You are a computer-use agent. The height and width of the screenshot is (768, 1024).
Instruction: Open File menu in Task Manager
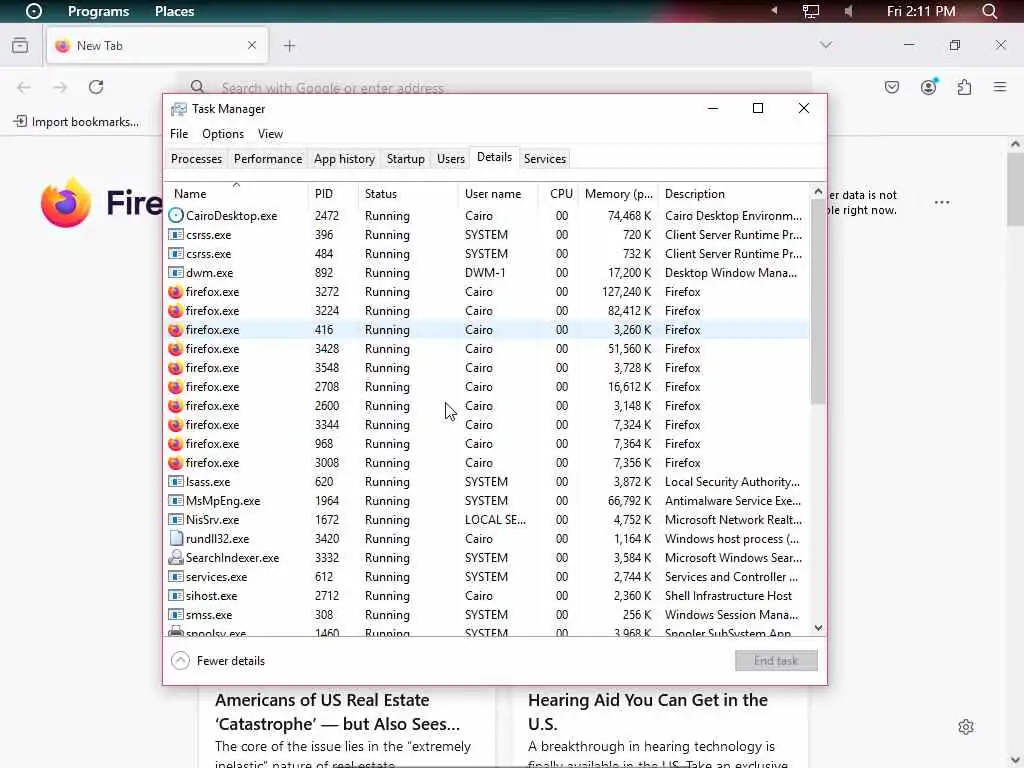tap(179, 134)
